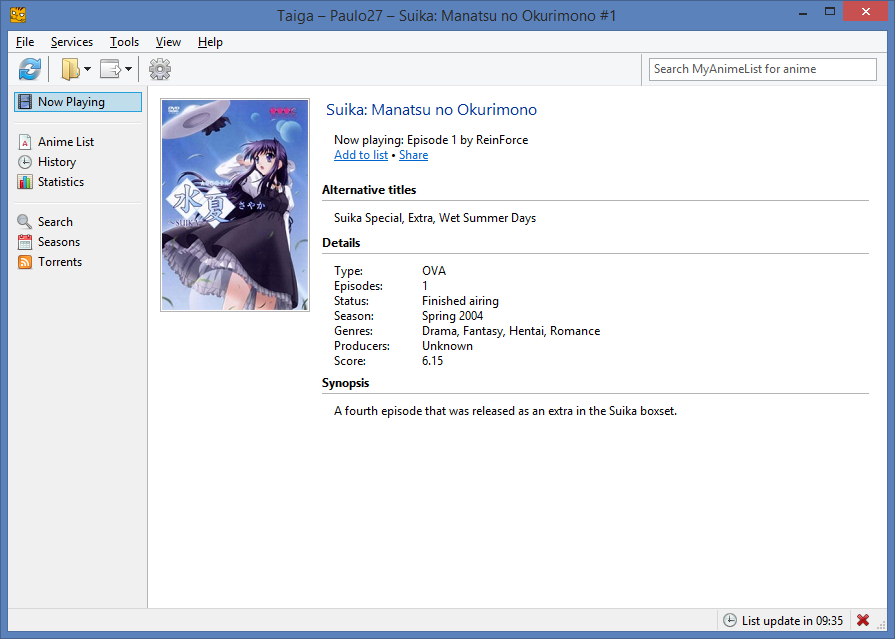The width and height of the screenshot is (895, 639).
Task: Maximize the Taiga window
Action: pos(829,12)
